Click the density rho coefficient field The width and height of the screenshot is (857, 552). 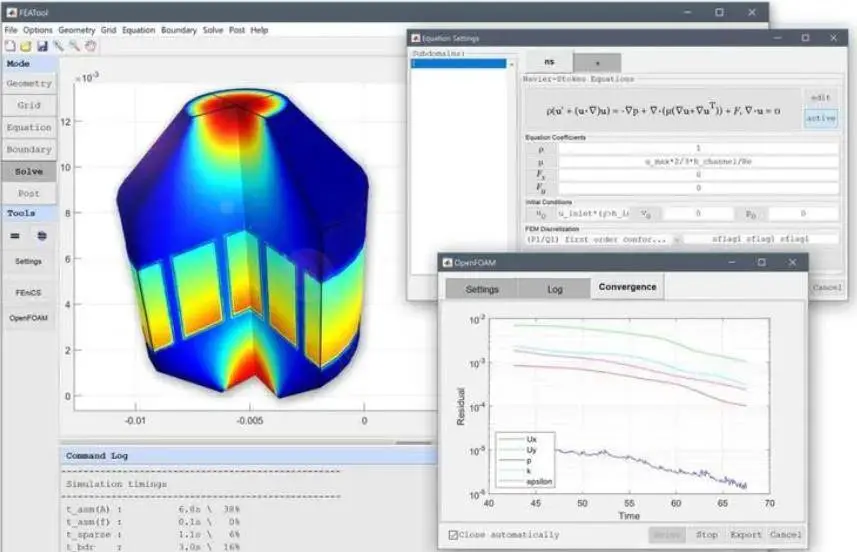tap(698, 148)
